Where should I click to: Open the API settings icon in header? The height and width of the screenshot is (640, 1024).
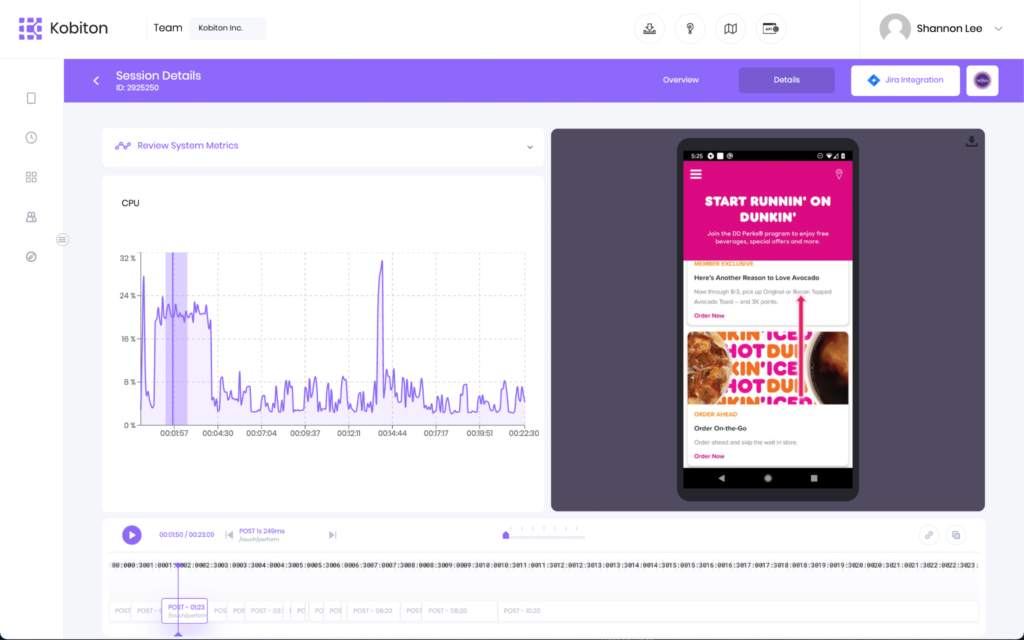[x=771, y=29]
